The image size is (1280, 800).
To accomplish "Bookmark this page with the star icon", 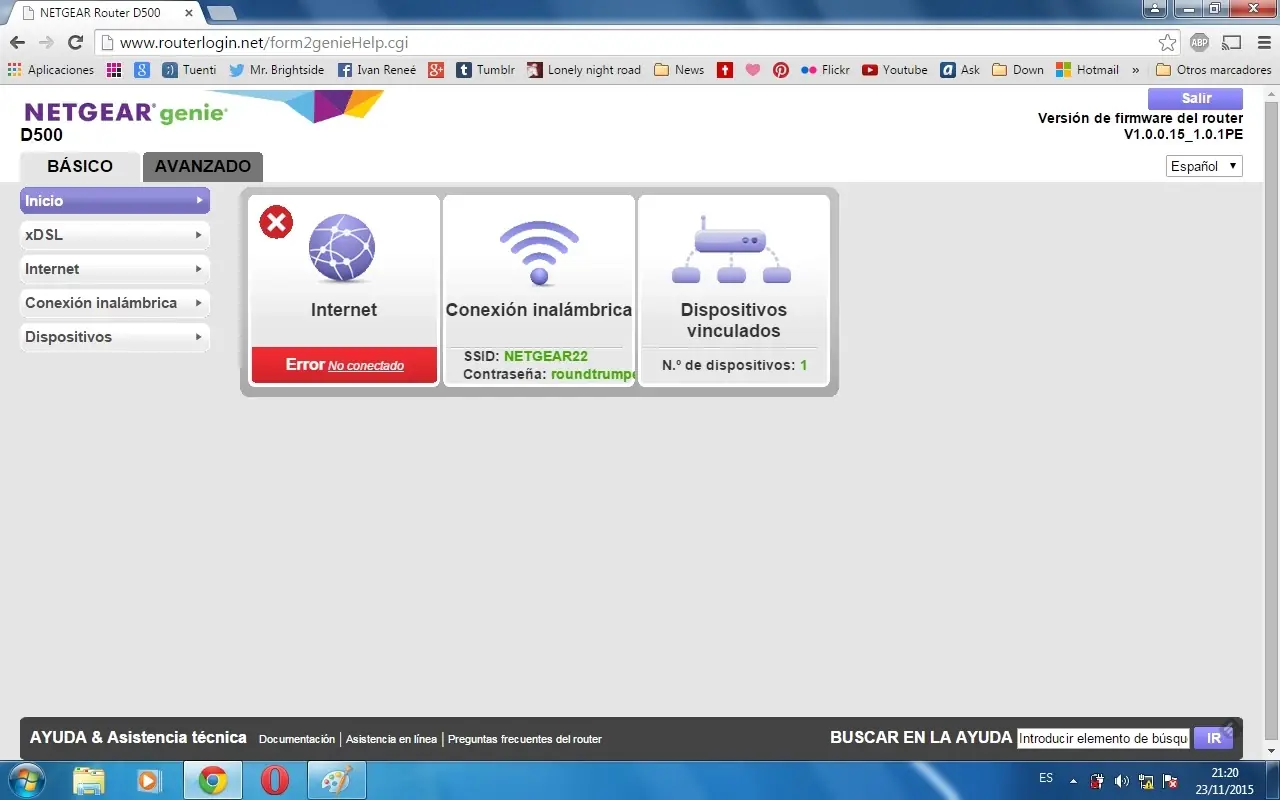I will [x=1167, y=43].
